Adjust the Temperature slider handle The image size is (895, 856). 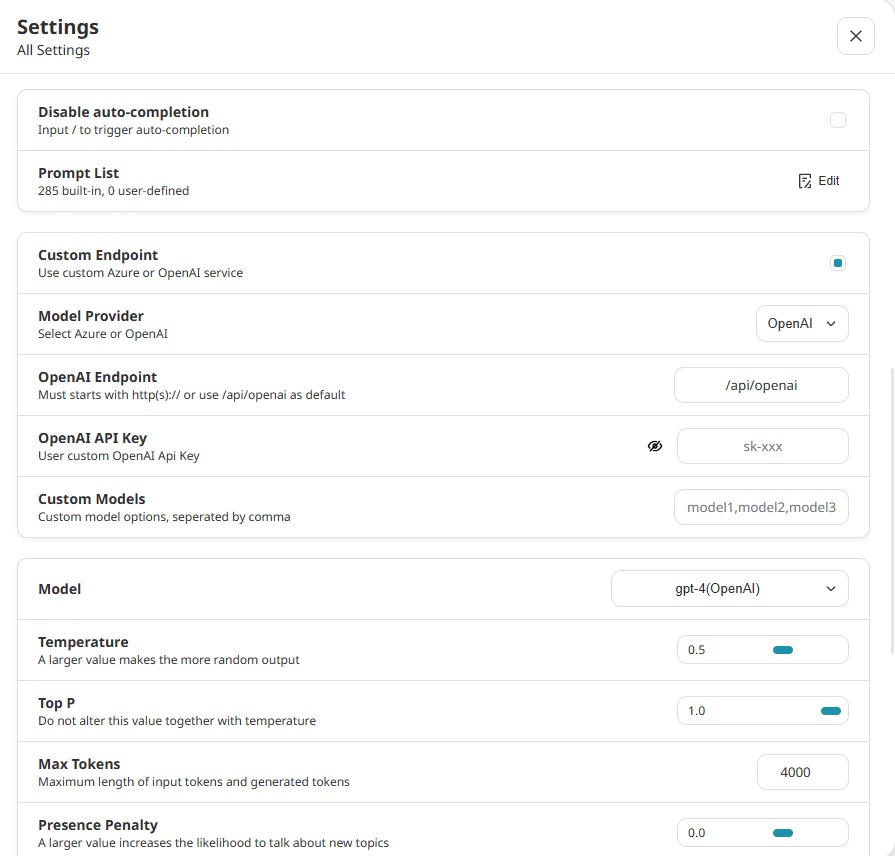click(783, 650)
